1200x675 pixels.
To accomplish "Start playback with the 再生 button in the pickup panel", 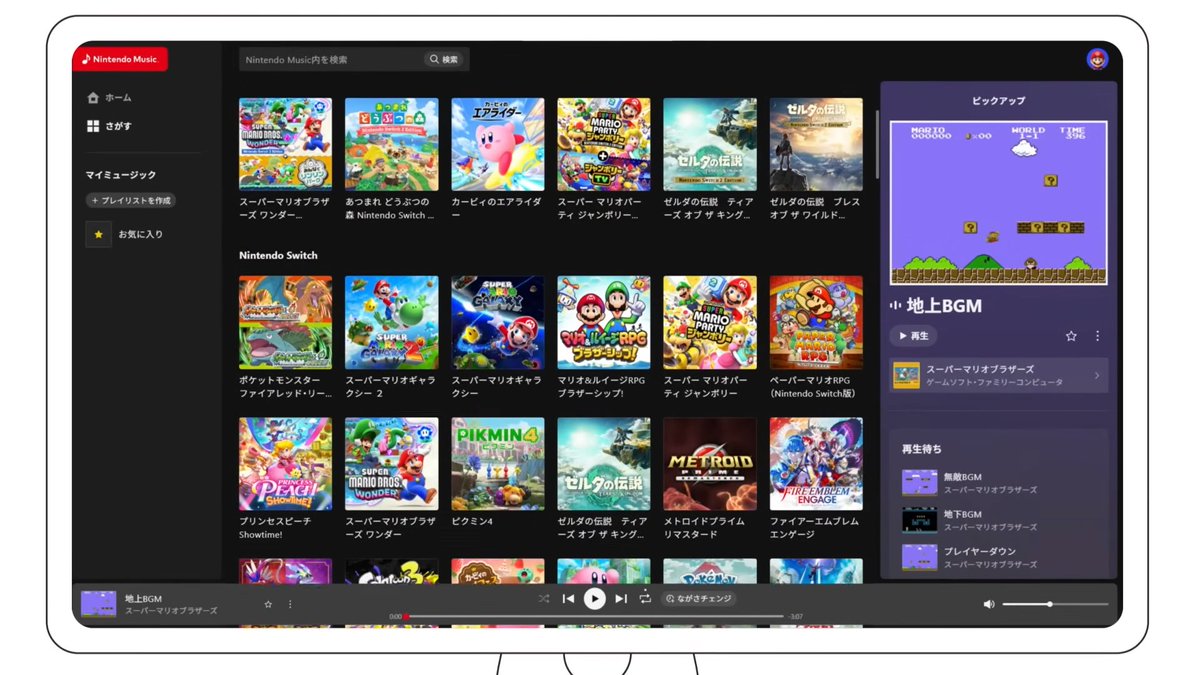I will [913, 336].
